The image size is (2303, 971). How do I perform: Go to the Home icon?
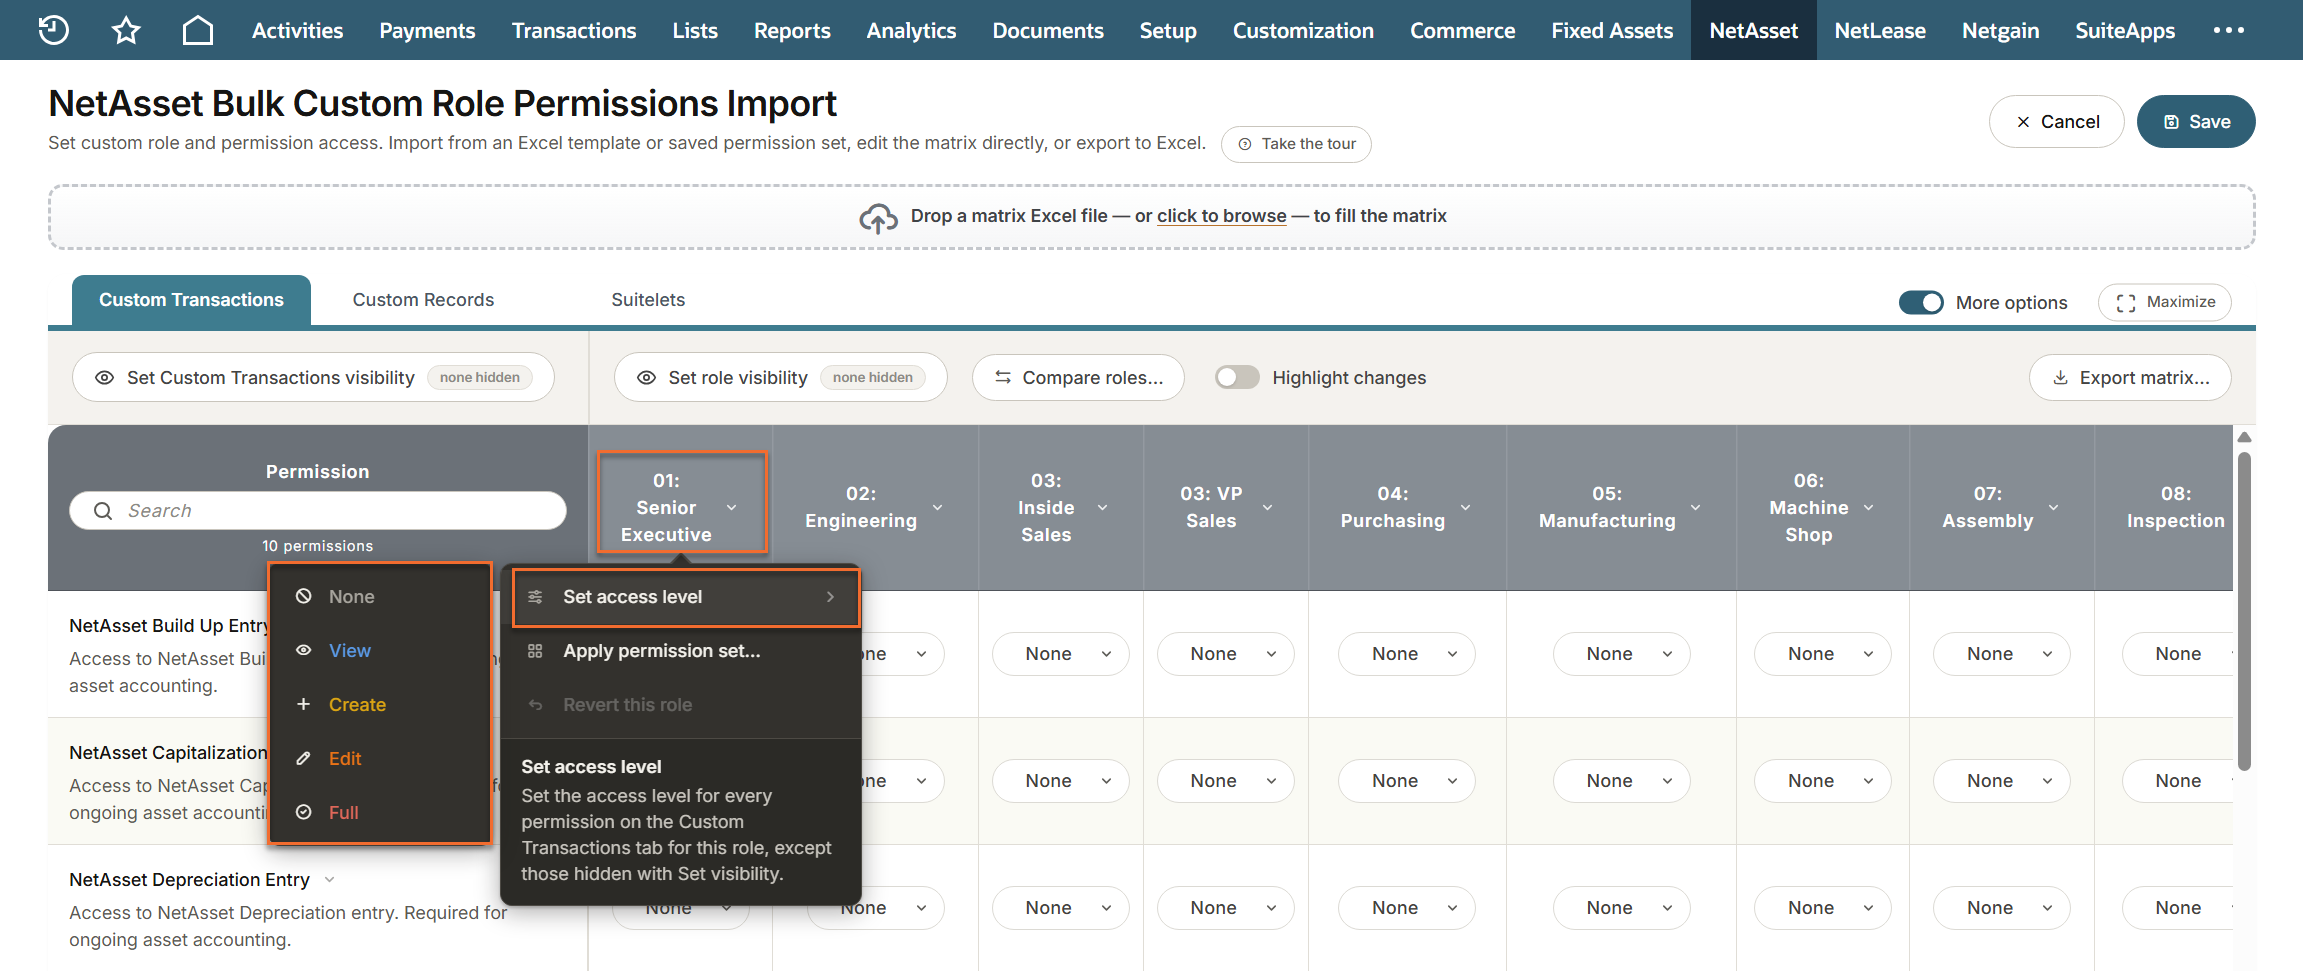[x=198, y=30]
